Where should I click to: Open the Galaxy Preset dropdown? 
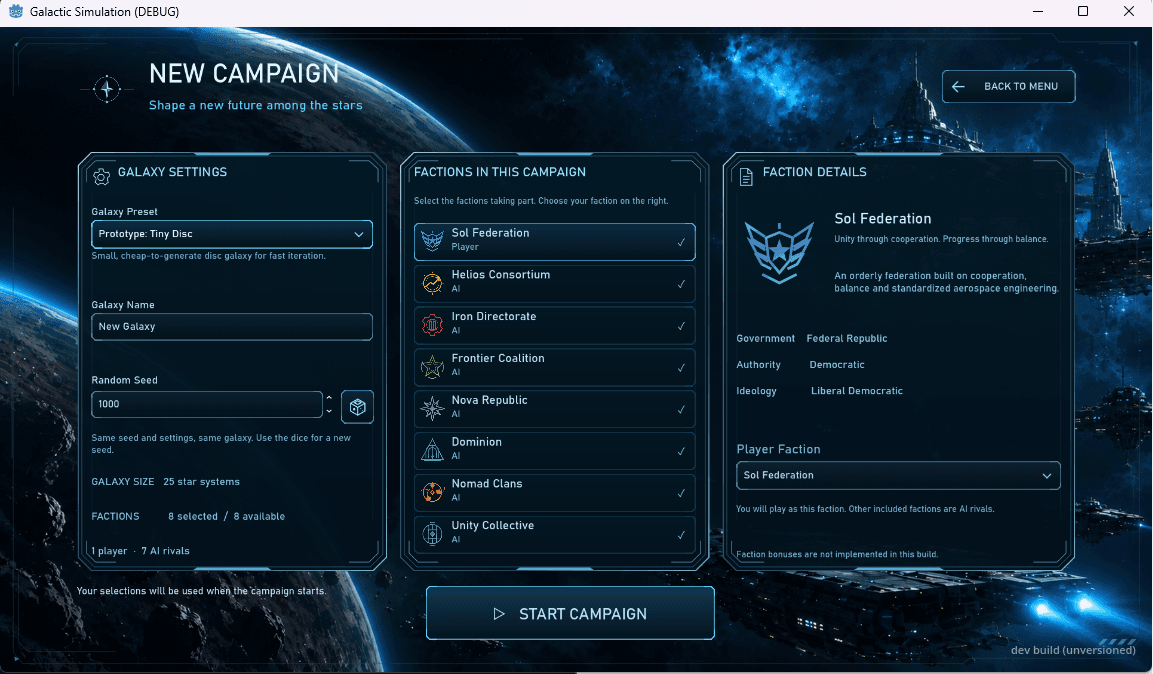(232, 234)
